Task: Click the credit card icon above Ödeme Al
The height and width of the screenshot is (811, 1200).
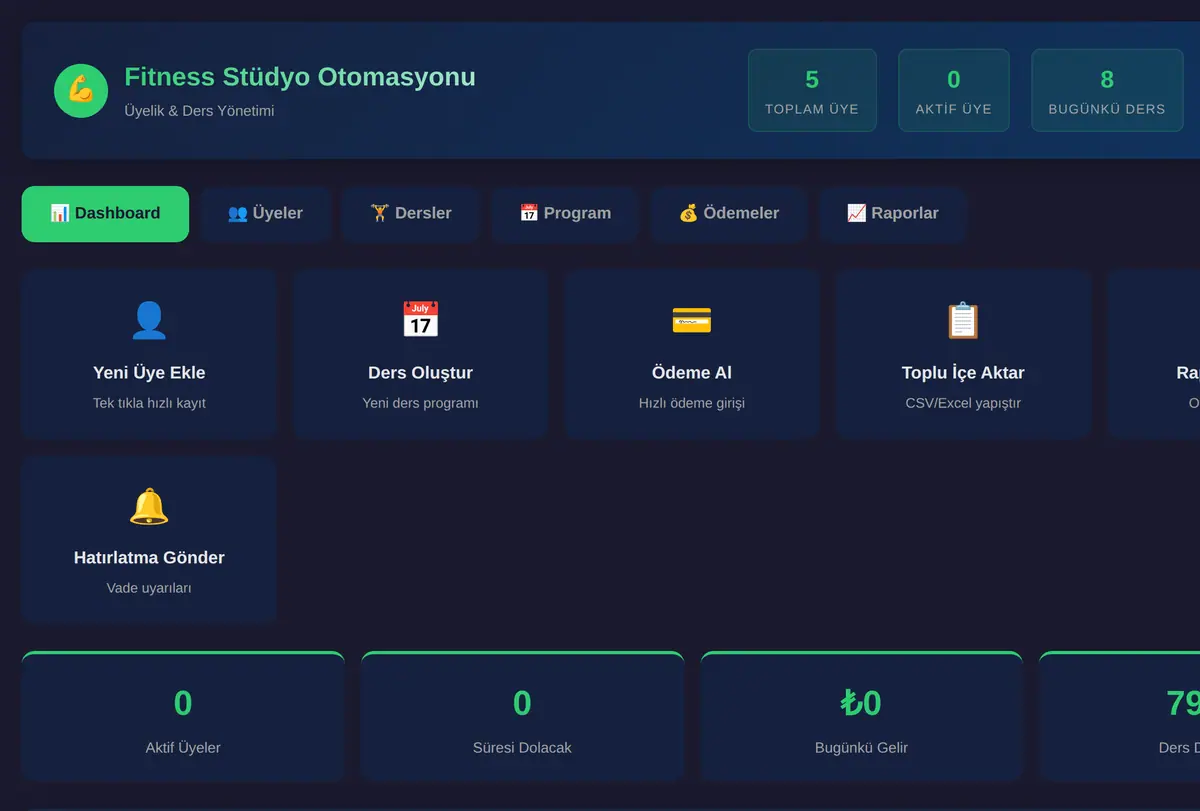Action: (x=692, y=320)
